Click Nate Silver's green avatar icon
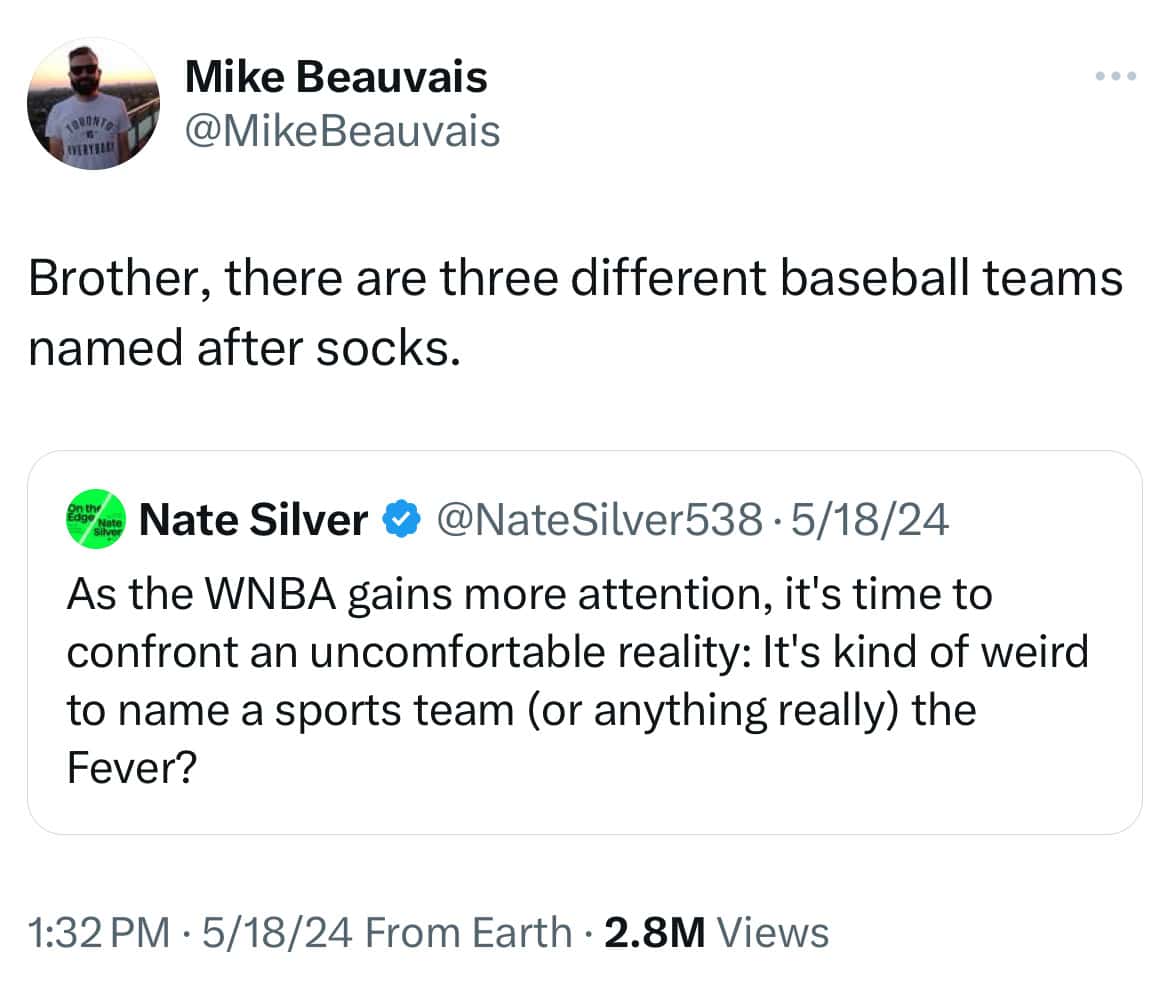This screenshot has width=1170, height=986. pyautogui.click(x=94, y=519)
